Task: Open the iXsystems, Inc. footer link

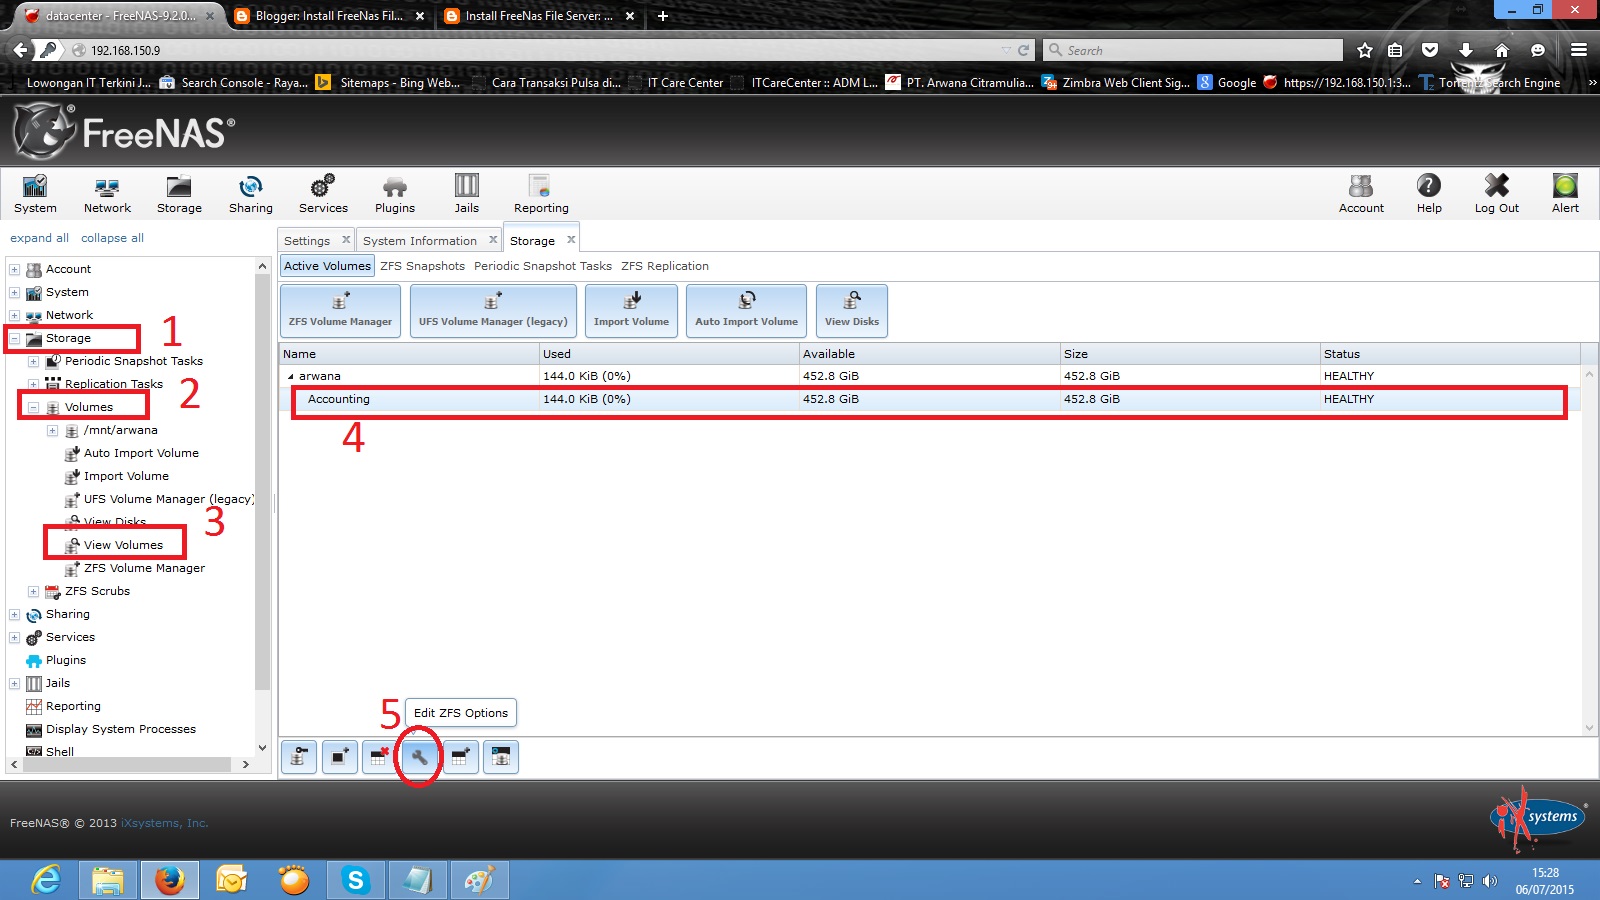Action: [164, 824]
